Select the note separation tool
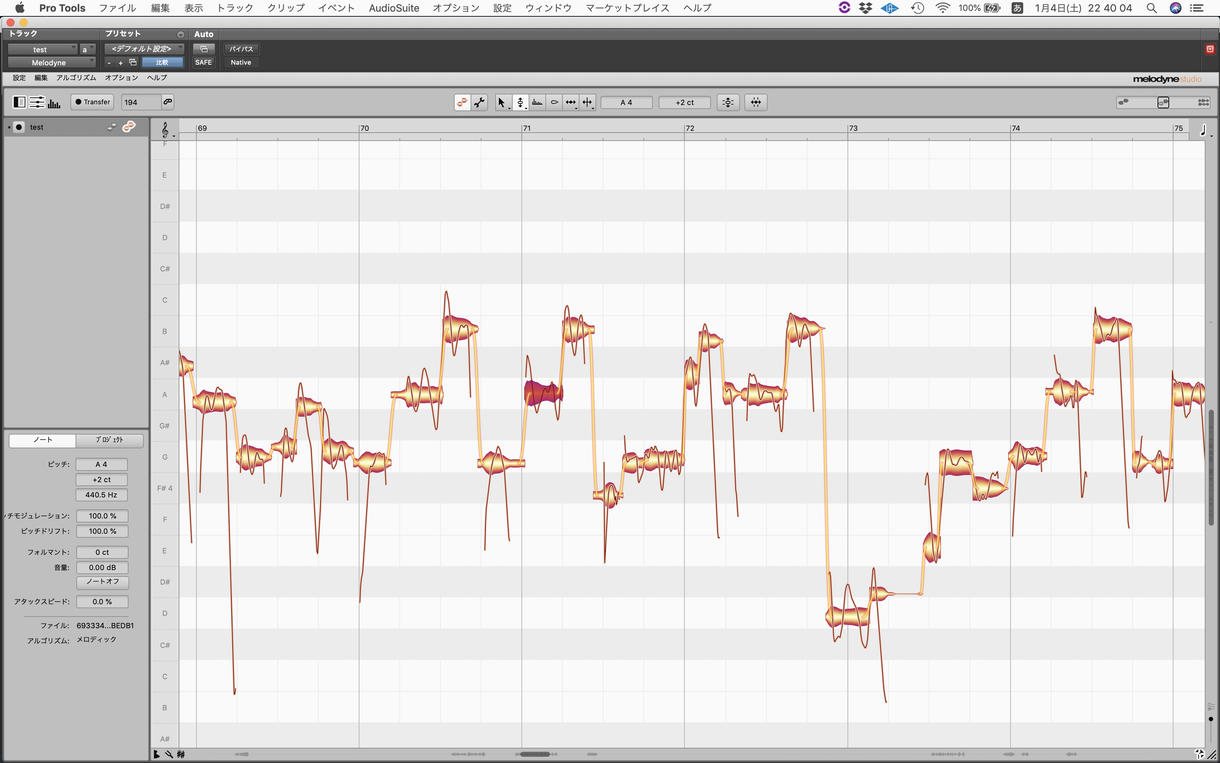Viewport: 1220px width, 763px height. pos(587,102)
